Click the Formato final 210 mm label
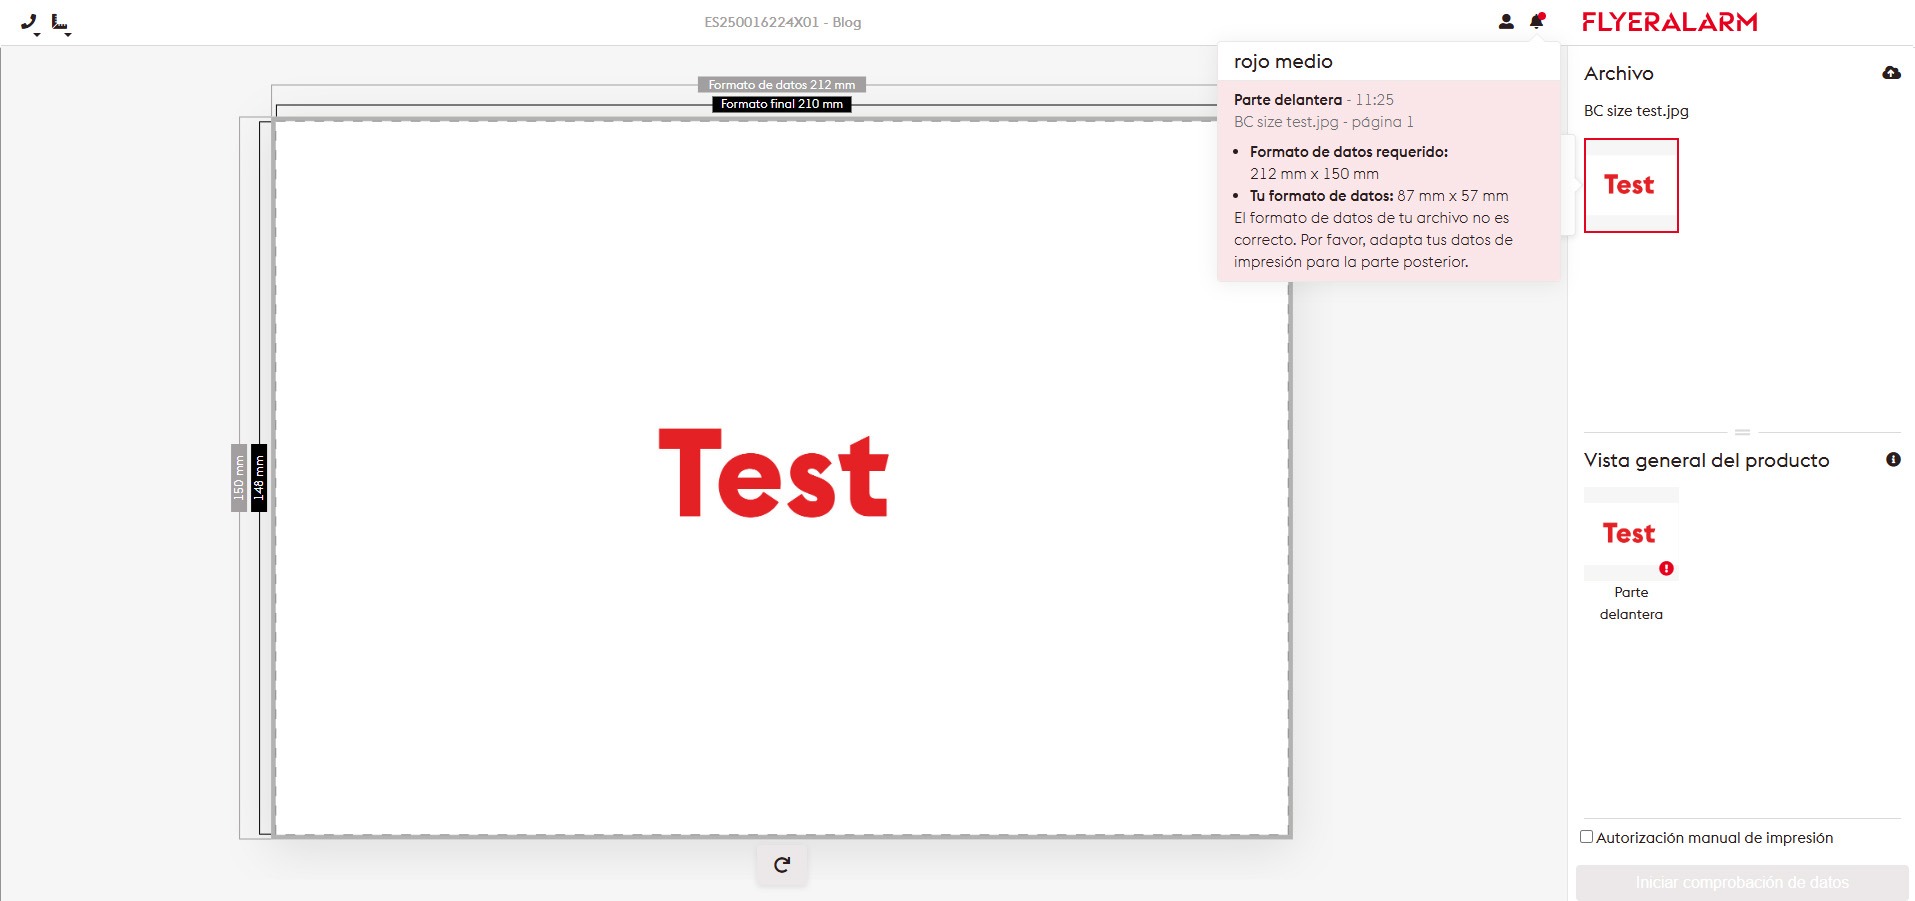This screenshot has width=1915, height=901. coord(781,104)
